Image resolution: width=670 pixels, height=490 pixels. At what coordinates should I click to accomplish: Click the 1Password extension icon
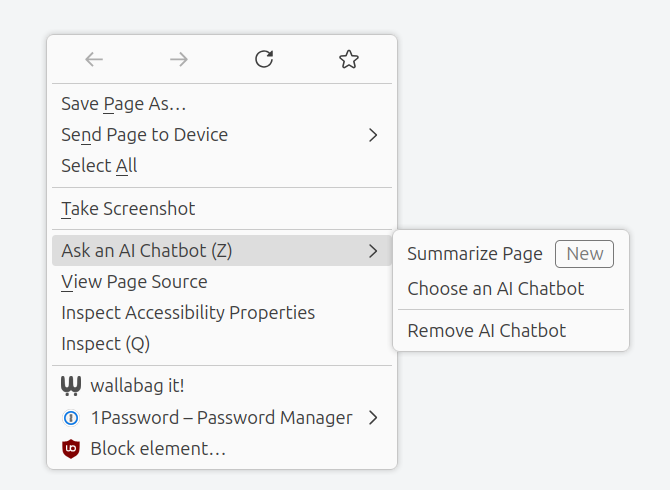71,418
